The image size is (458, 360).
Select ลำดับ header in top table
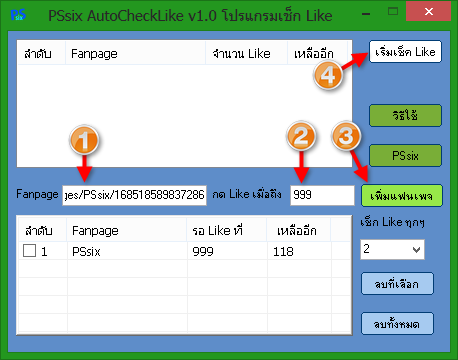41,53
